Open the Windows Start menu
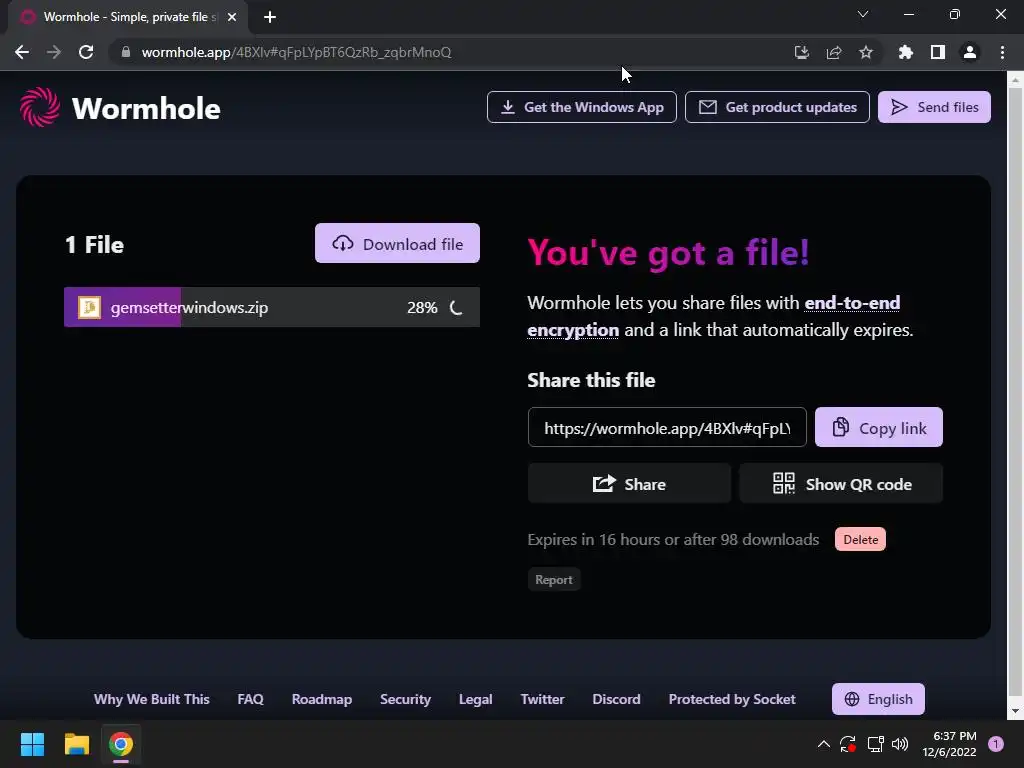1024x768 pixels. tap(32, 744)
